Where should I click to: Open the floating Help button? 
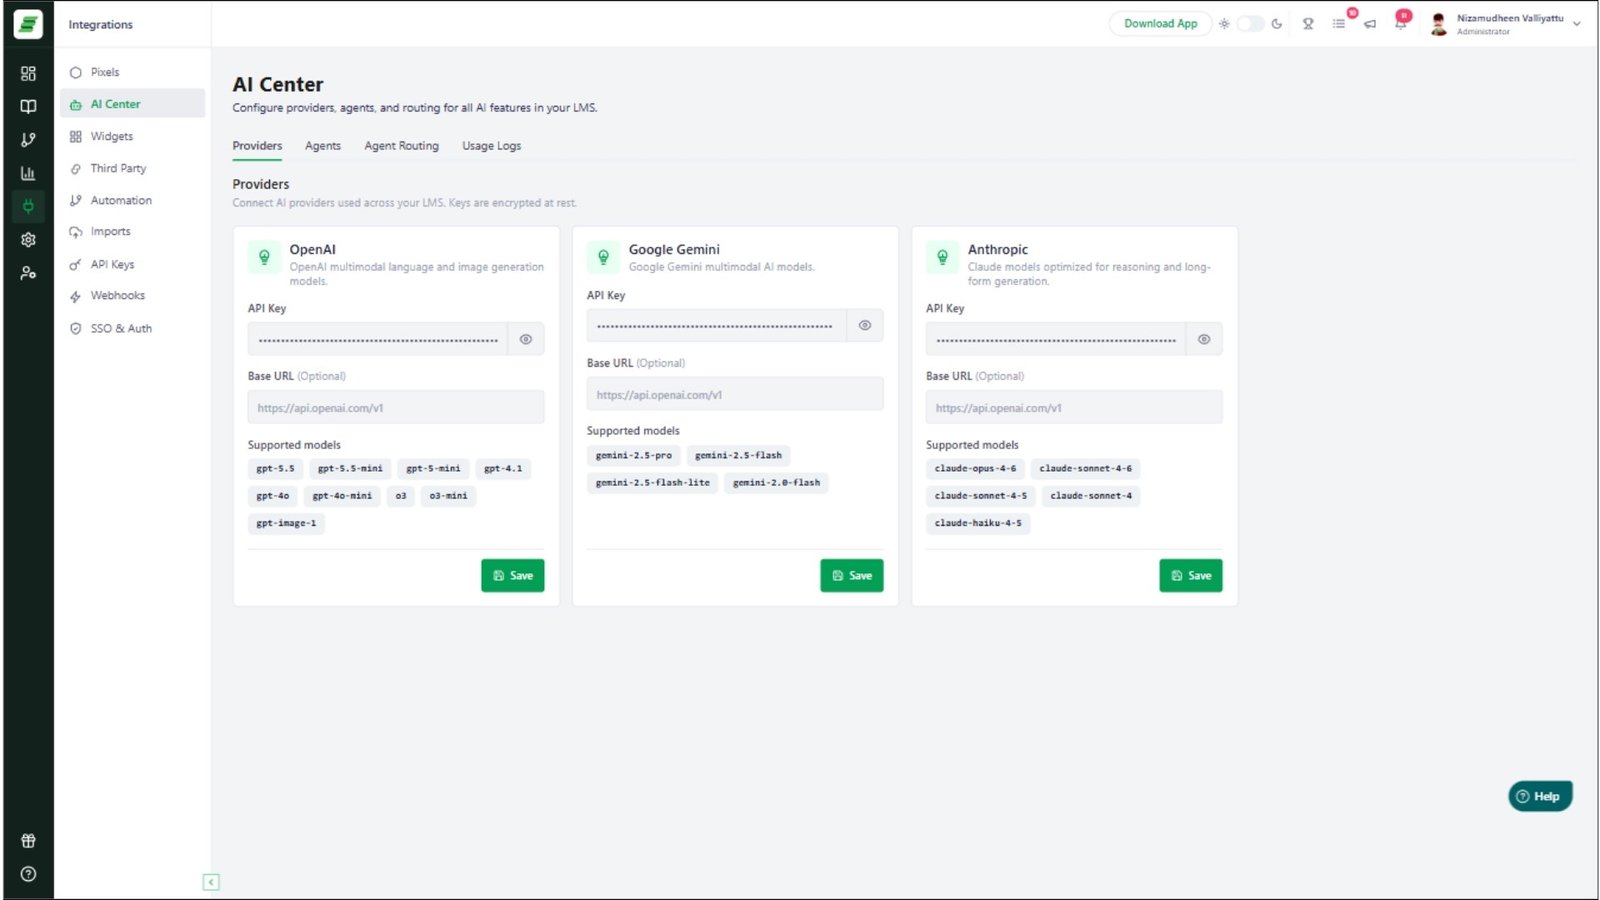[x=1540, y=796]
